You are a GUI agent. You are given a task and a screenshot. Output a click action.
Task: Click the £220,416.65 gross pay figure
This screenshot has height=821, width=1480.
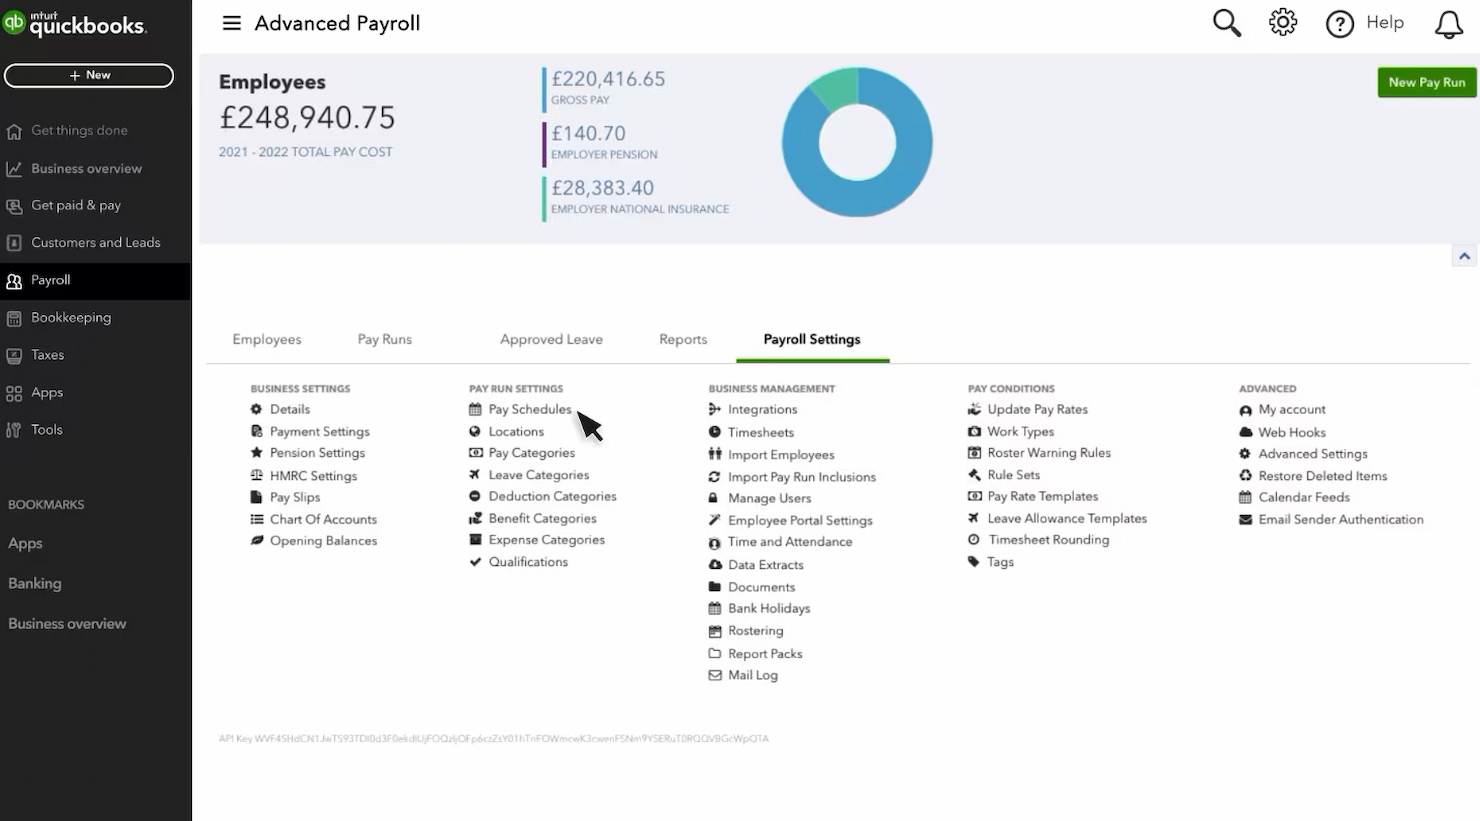[x=608, y=79]
